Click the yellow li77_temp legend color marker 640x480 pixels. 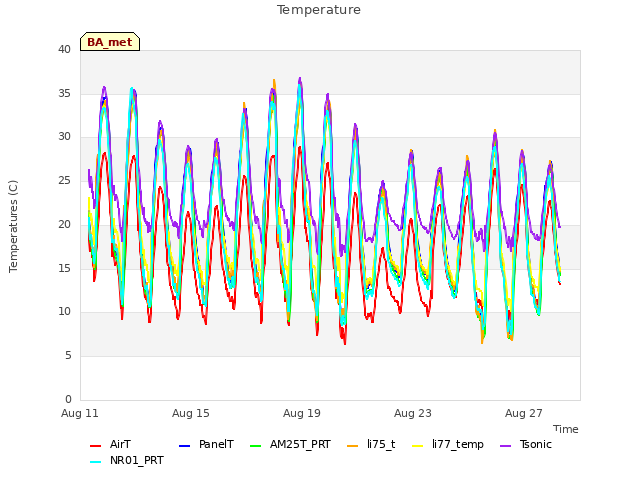coord(418,446)
